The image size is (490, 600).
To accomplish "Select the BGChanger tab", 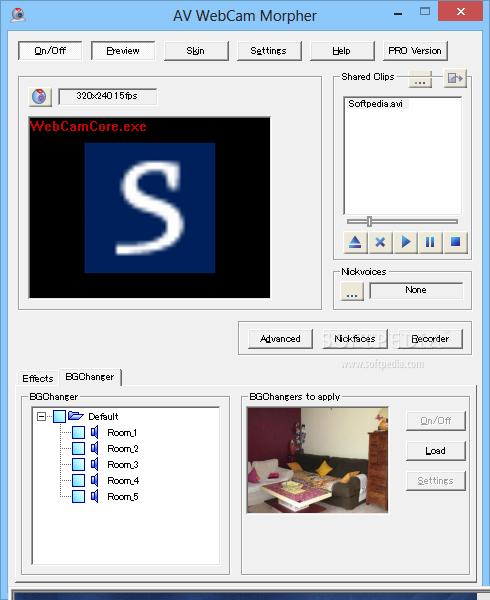I will point(90,377).
